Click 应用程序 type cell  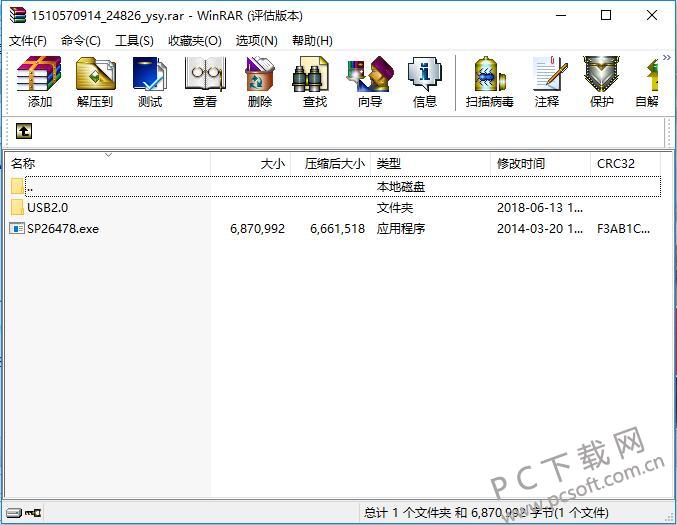click(401, 228)
